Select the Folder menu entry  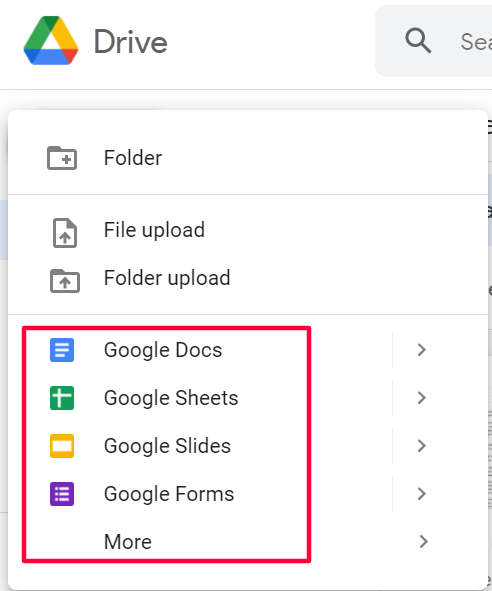tap(248, 158)
